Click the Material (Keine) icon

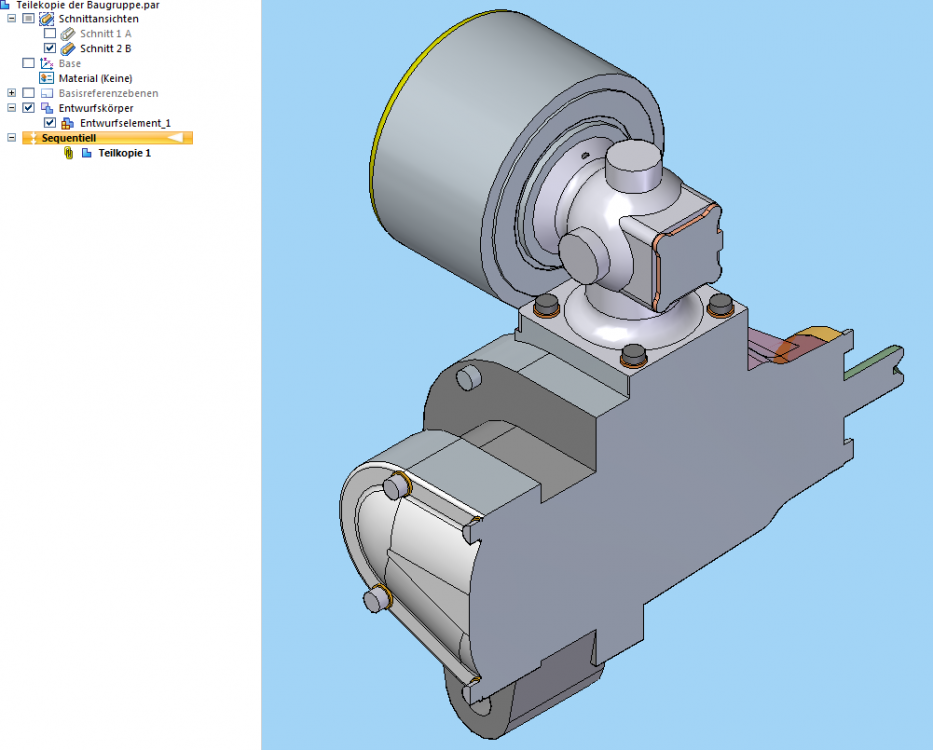coord(46,78)
